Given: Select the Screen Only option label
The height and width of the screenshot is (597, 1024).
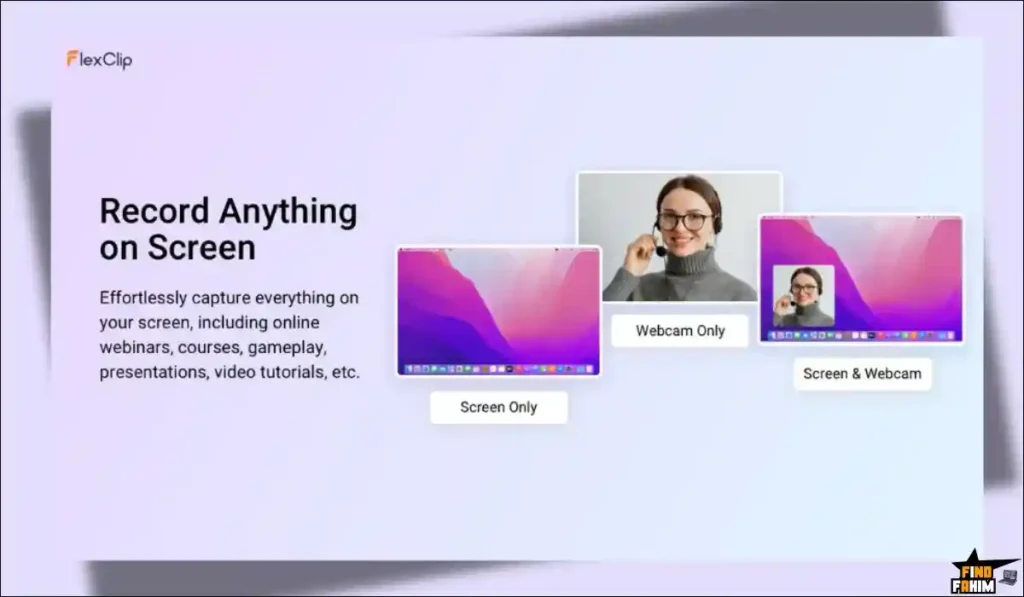Looking at the screenshot, I should pos(499,407).
